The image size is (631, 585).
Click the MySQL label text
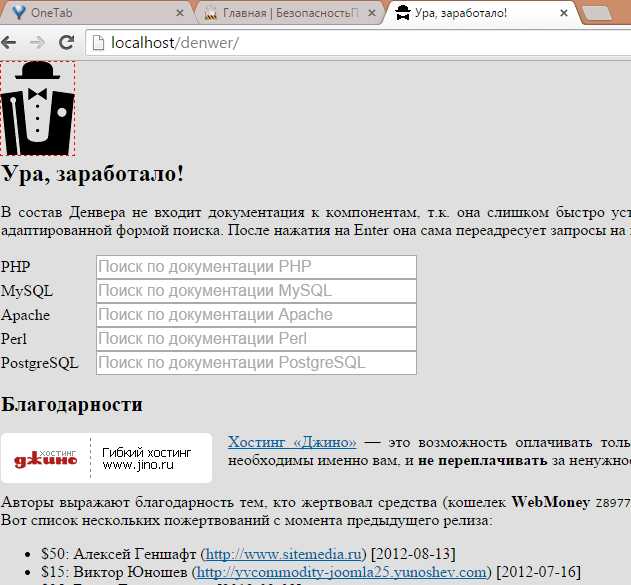pyautogui.click(x=27, y=291)
